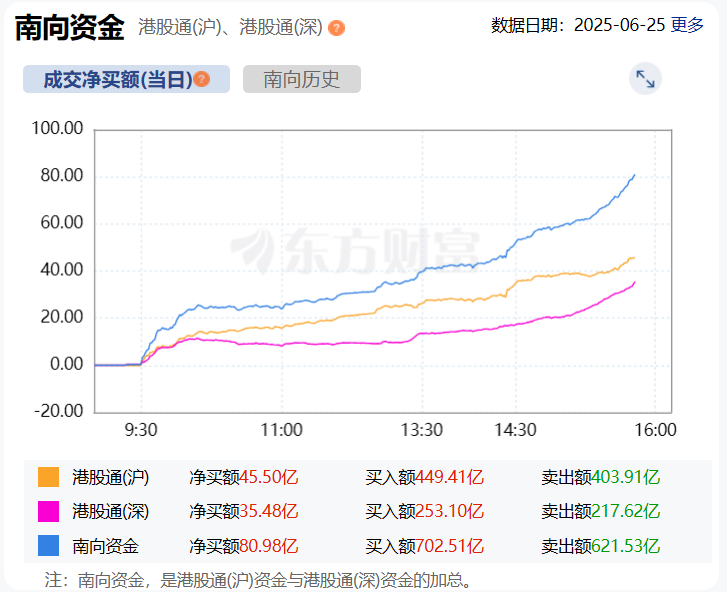The height and width of the screenshot is (592, 727).
Task: Click the 16:00 time axis label
Action: (x=655, y=430)
